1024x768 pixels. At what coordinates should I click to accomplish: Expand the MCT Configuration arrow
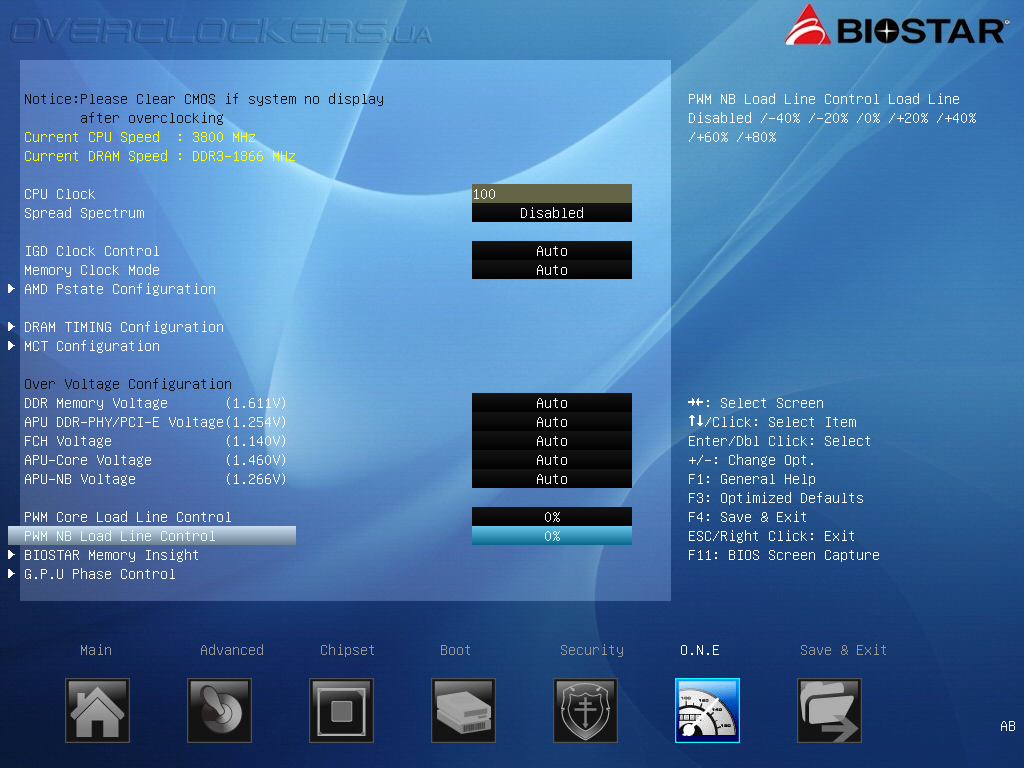coord(11,345)
